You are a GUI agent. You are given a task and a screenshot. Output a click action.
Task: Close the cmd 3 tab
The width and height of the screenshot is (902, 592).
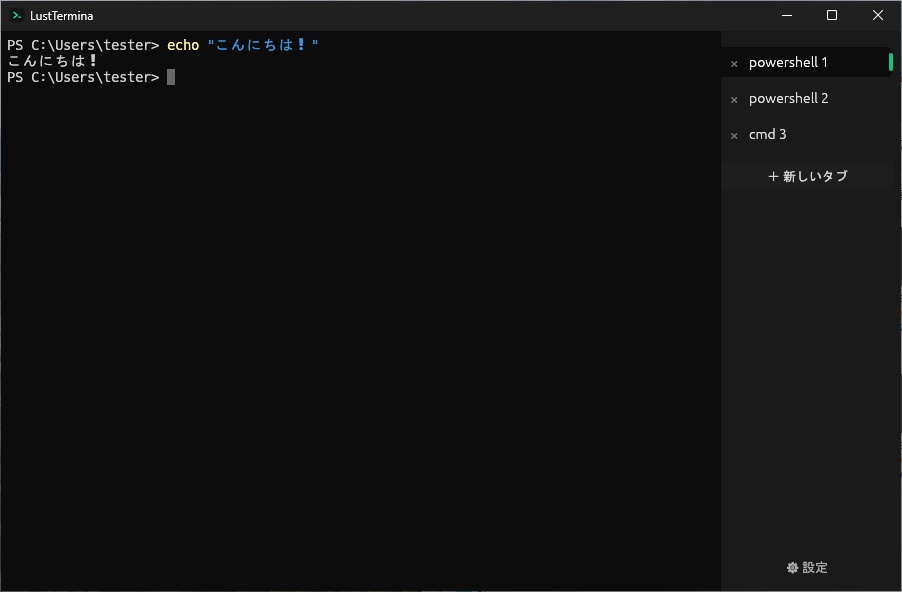click(x=734, y=136)
